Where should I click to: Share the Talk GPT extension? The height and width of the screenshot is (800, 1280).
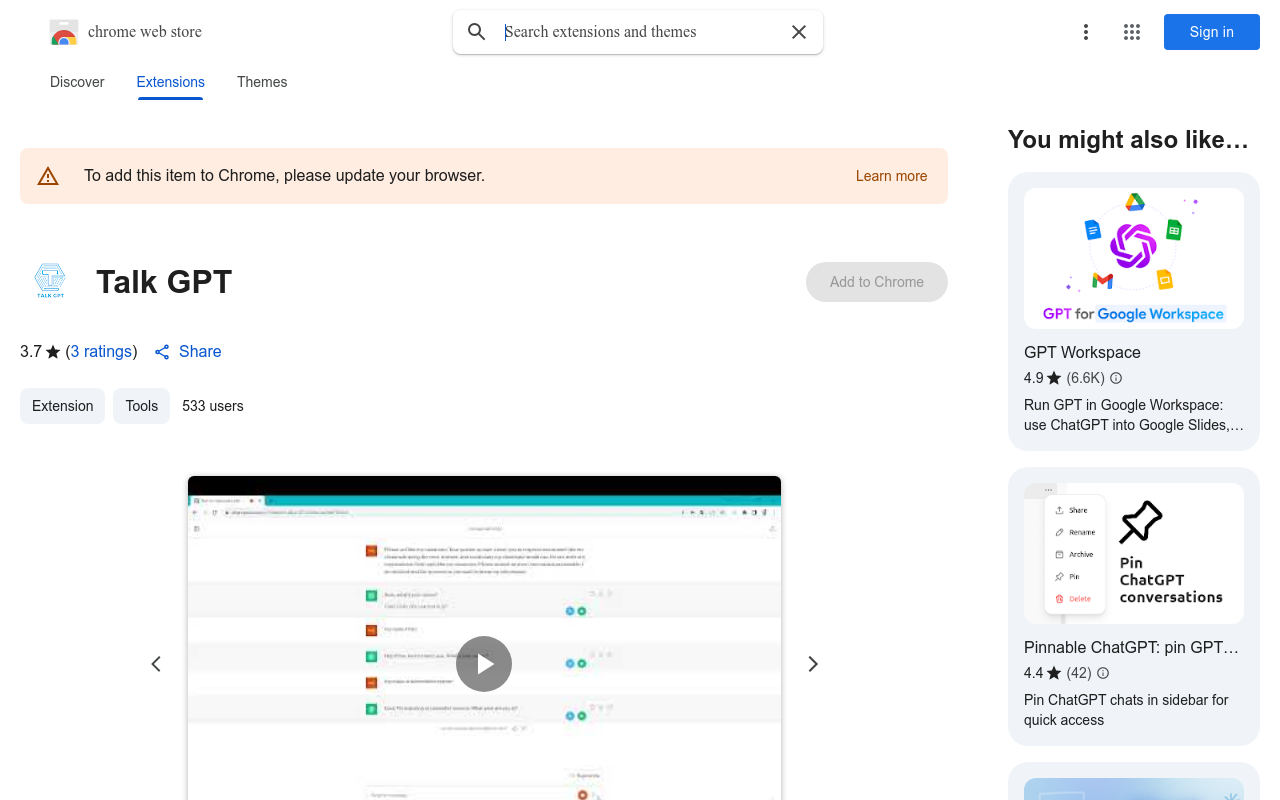coord(188,351)
